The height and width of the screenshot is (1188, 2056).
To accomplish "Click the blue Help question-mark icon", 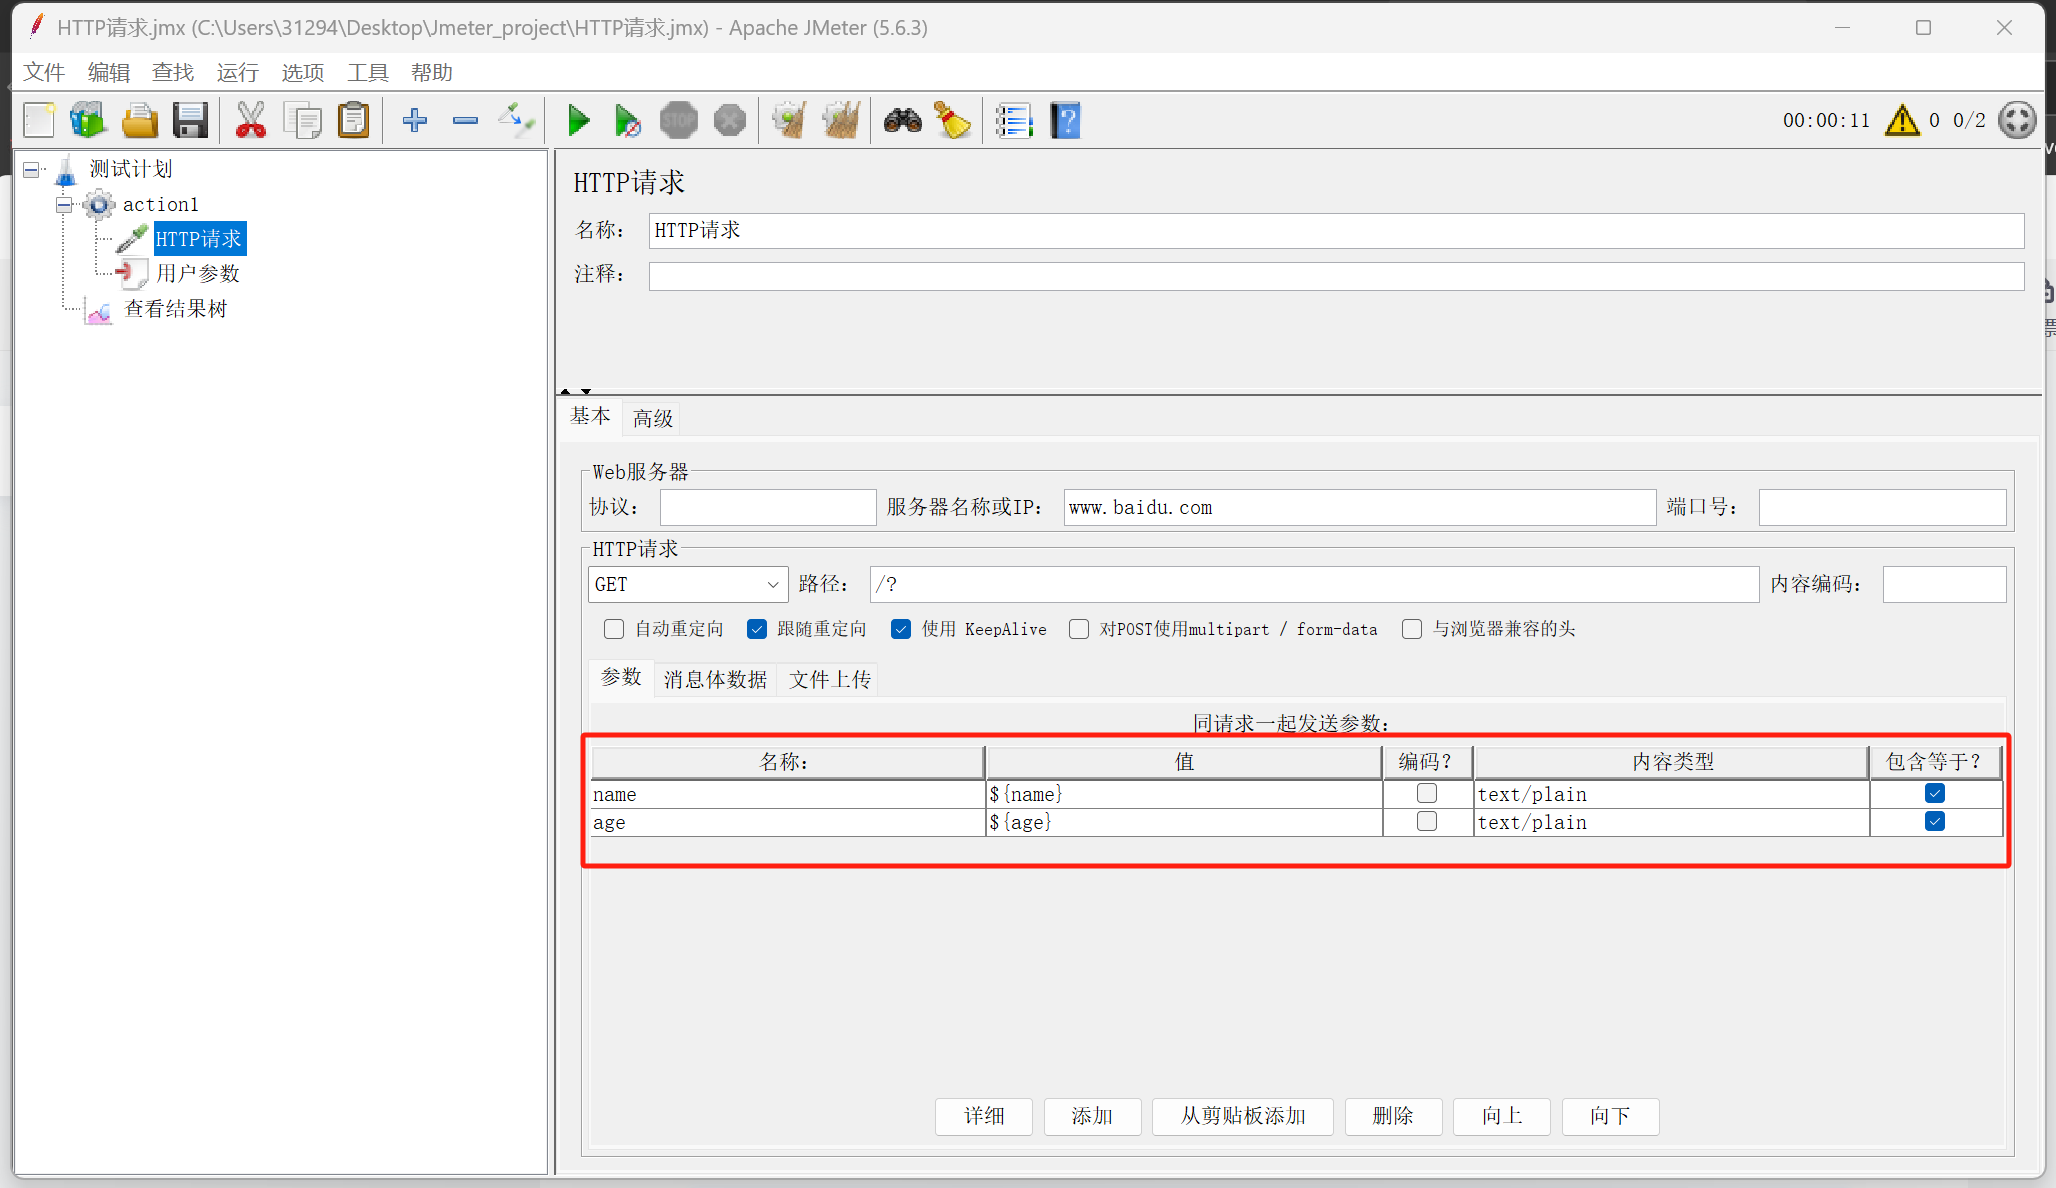I will tap(1066, 121).
